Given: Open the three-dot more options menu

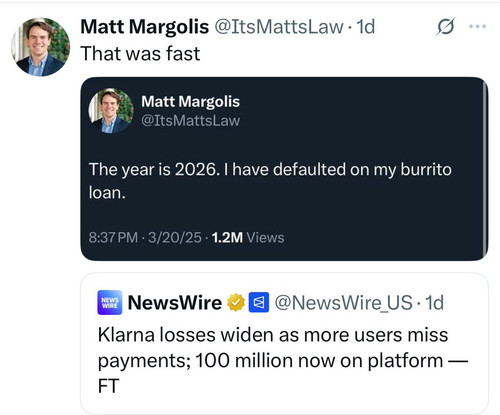Looking at the screenshot, I should 477,26.
